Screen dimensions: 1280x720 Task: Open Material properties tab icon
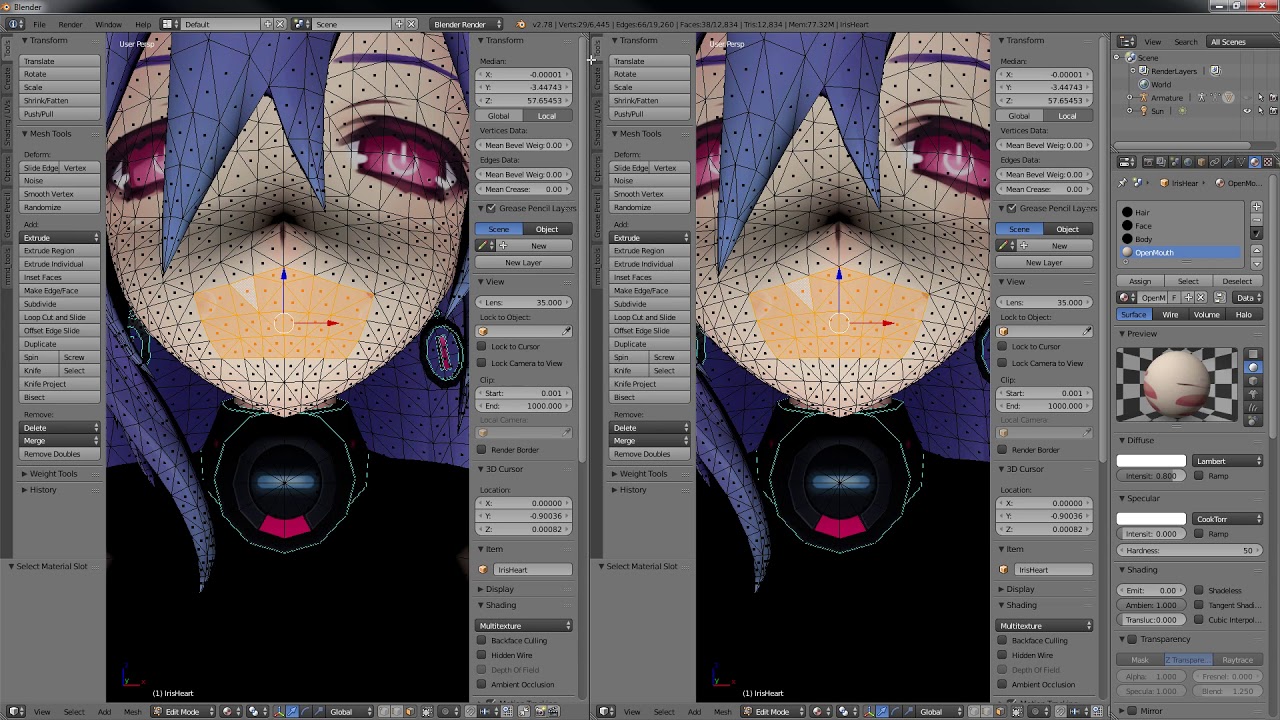pyautogui.click(x=1254, y=162)
